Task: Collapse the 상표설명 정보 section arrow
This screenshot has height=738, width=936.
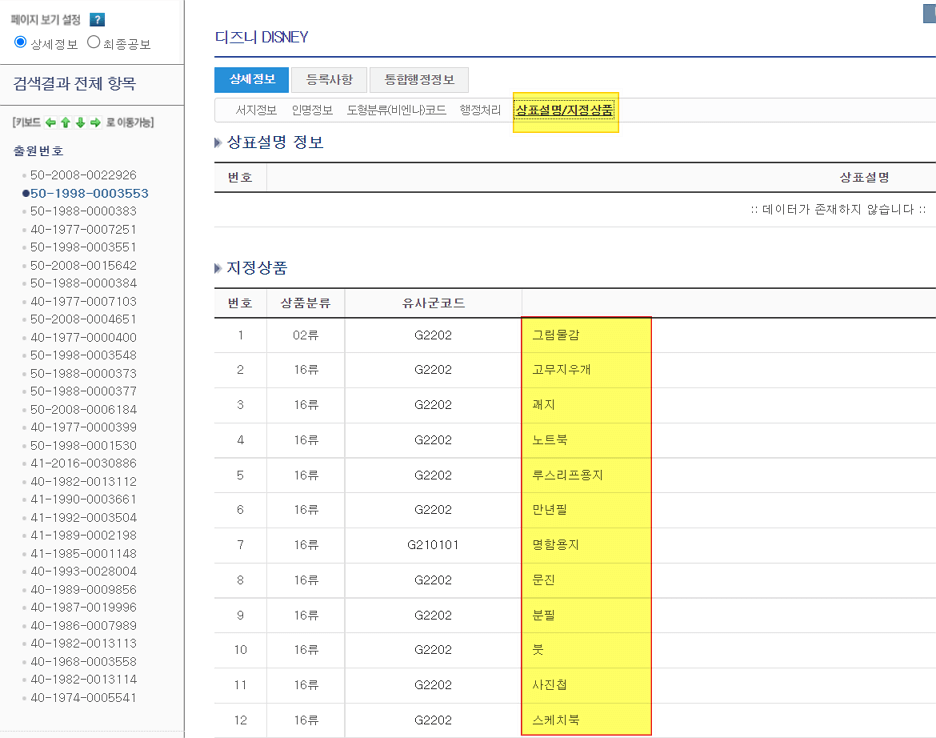Action: click(x=218, y=143)
